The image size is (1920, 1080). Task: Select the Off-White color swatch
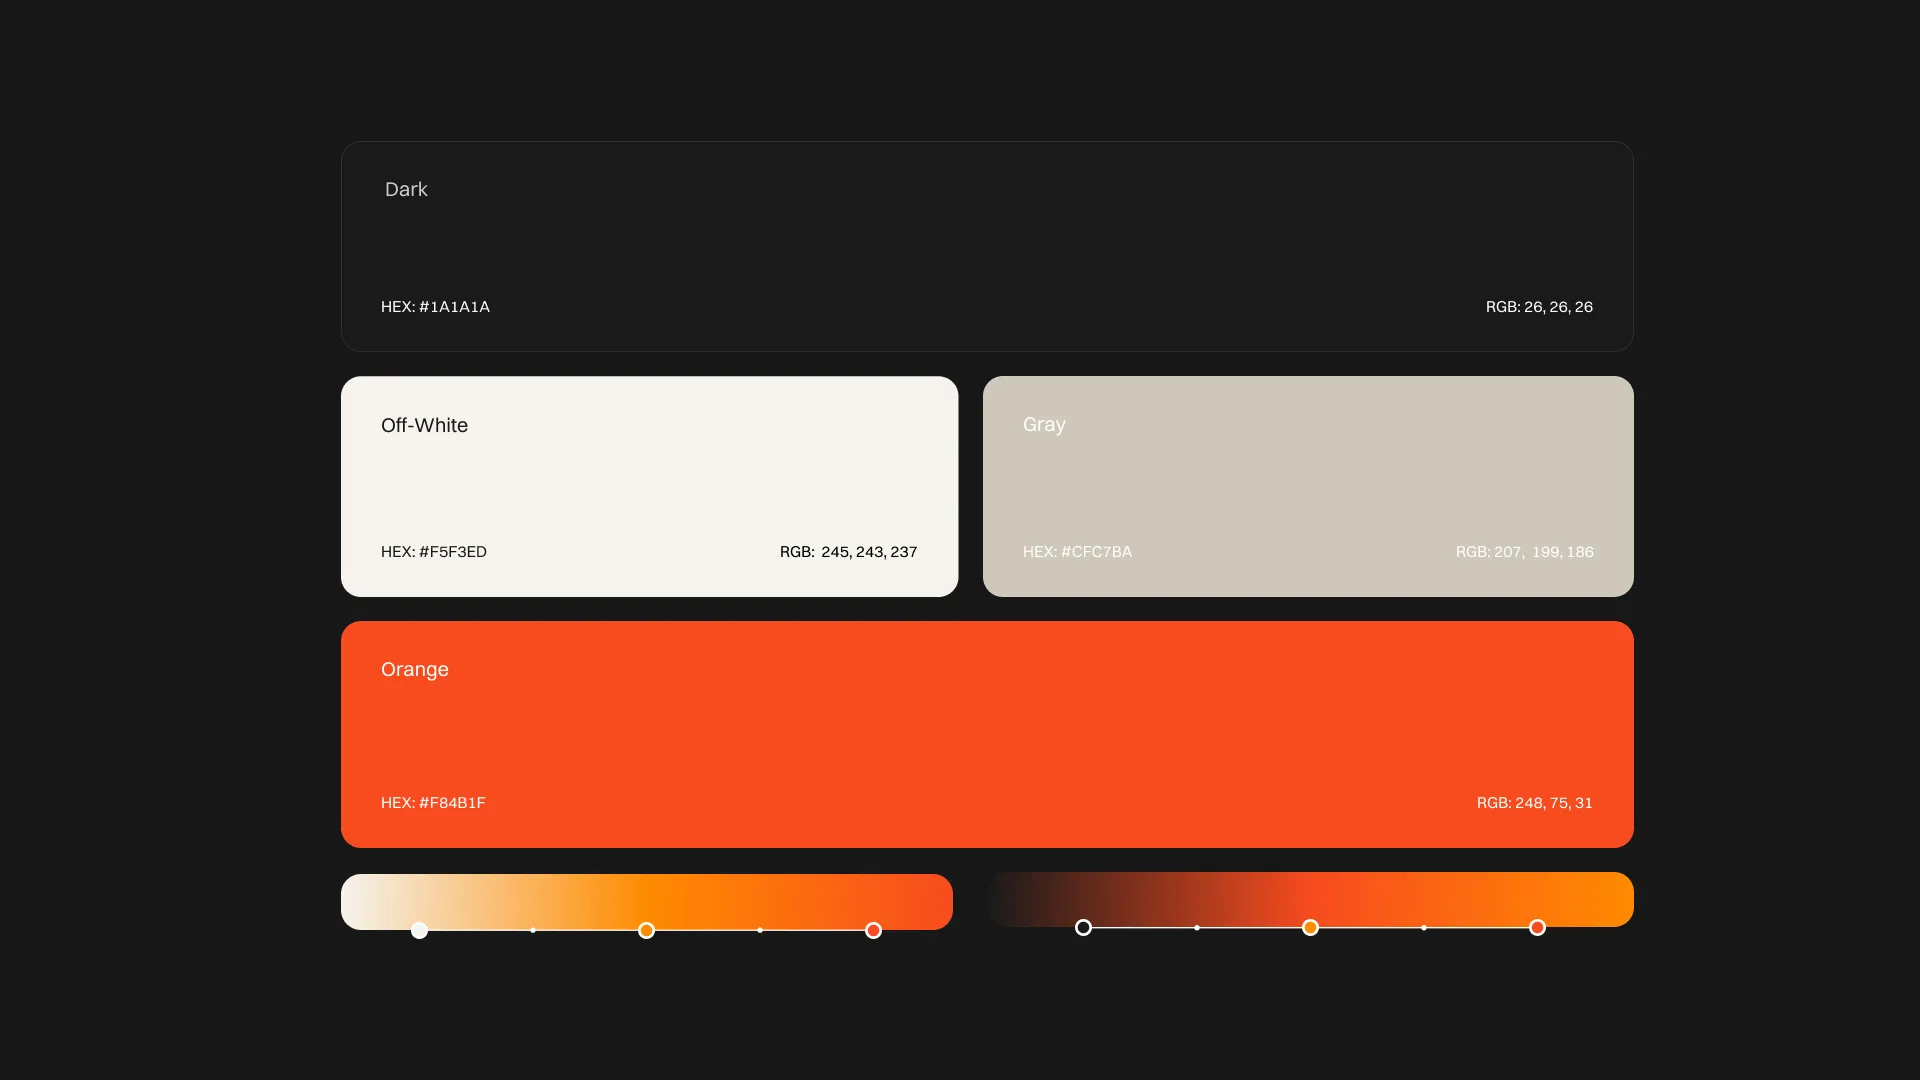pyautogui.click(x=649, y=486)
